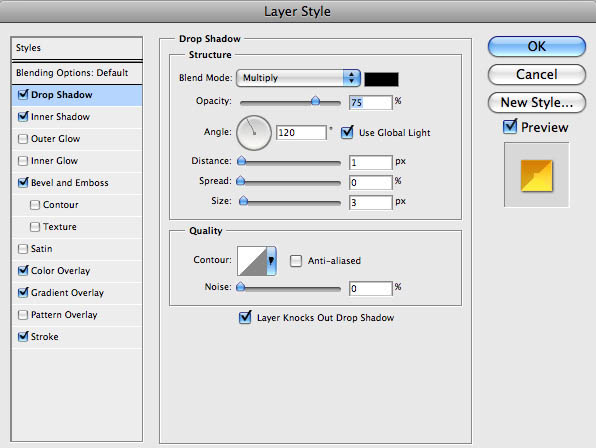
Task: Enable the Outer Glow effect checkbox
Action: point(23,139)
